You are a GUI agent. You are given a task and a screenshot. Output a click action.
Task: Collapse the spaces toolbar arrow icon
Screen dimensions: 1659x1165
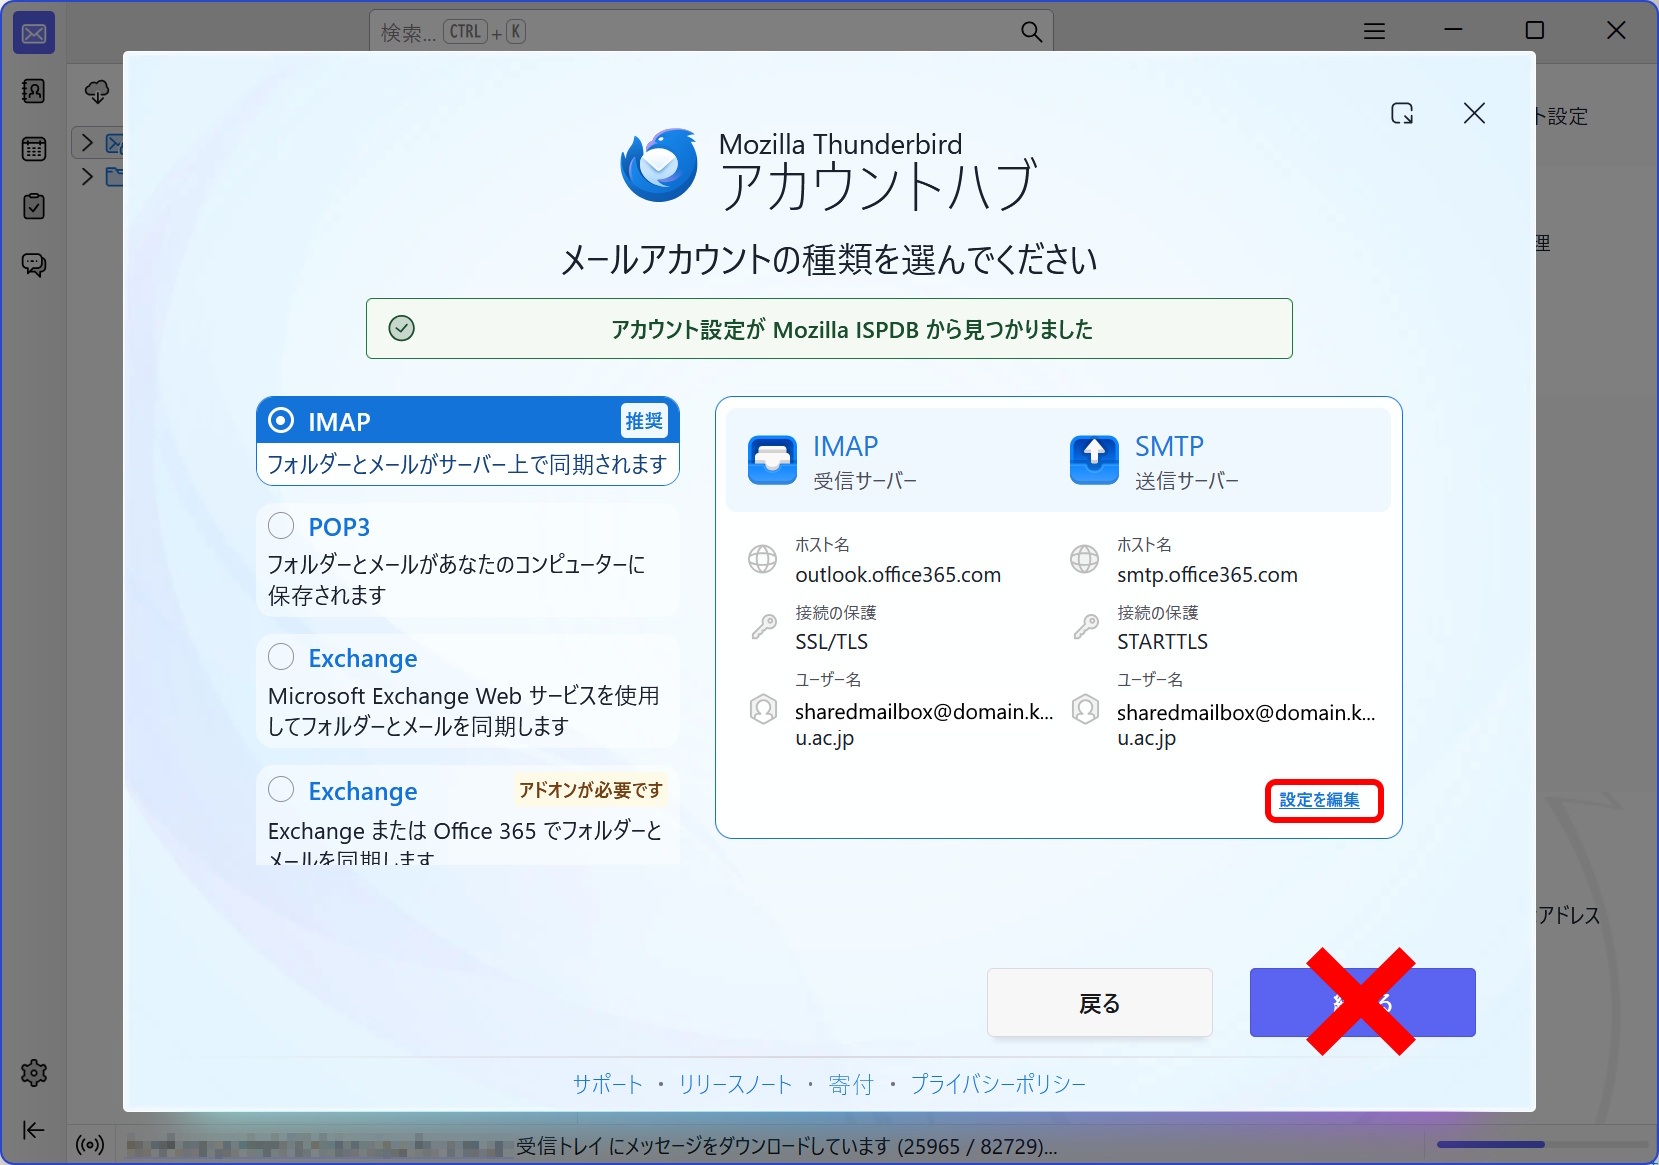pyautogui.click(x=34, y=1130)
